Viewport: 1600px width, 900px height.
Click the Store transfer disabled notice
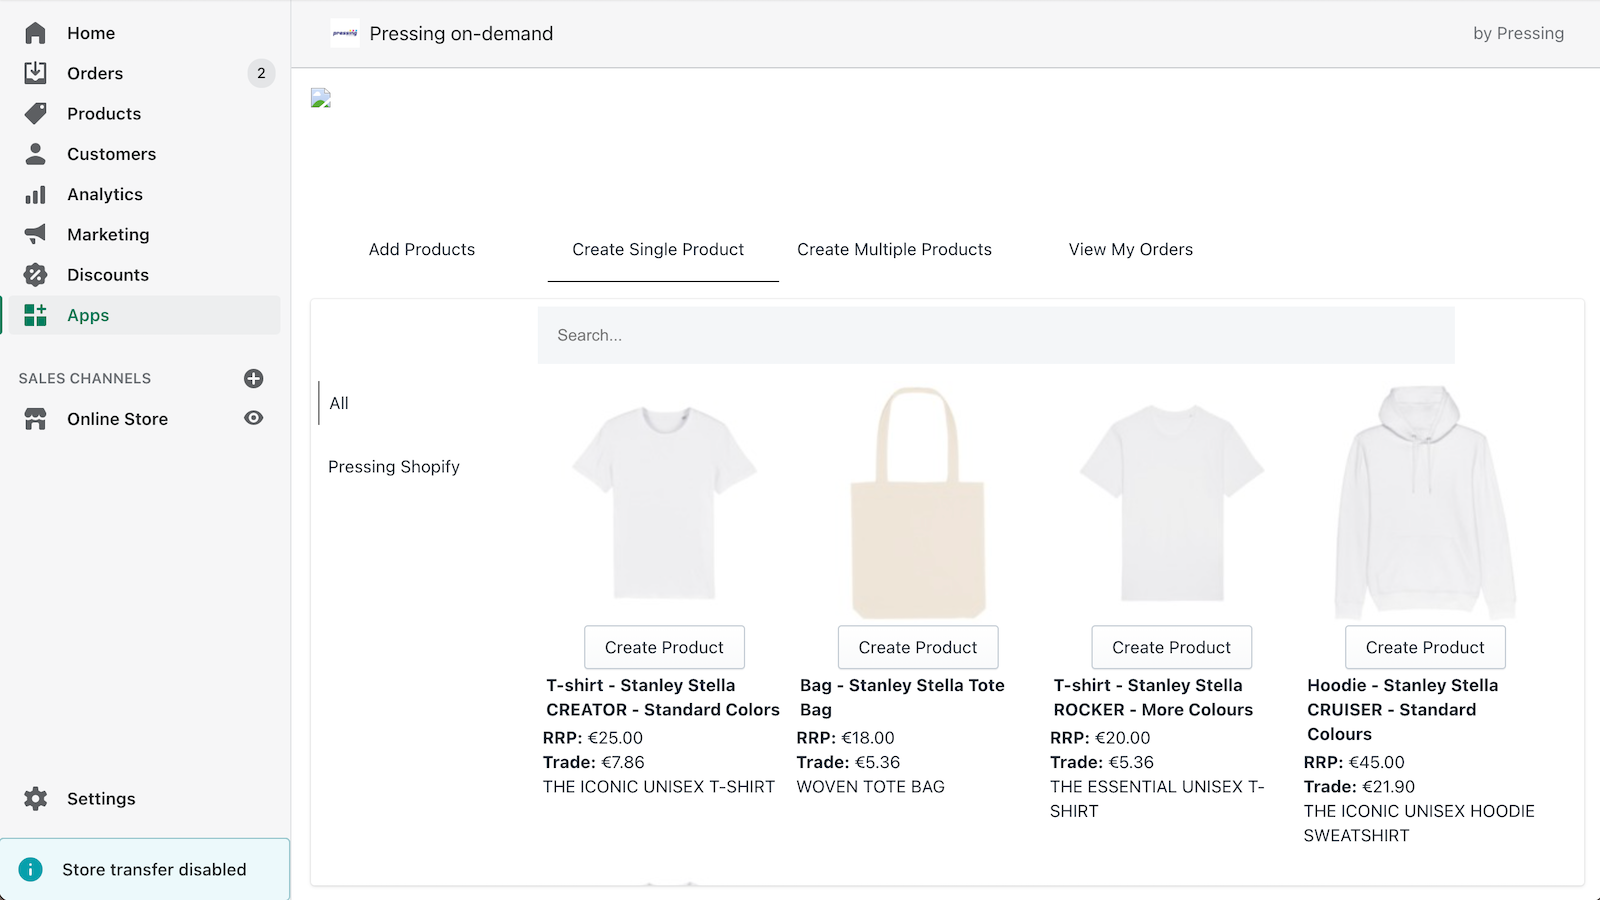tap(145, 869)
